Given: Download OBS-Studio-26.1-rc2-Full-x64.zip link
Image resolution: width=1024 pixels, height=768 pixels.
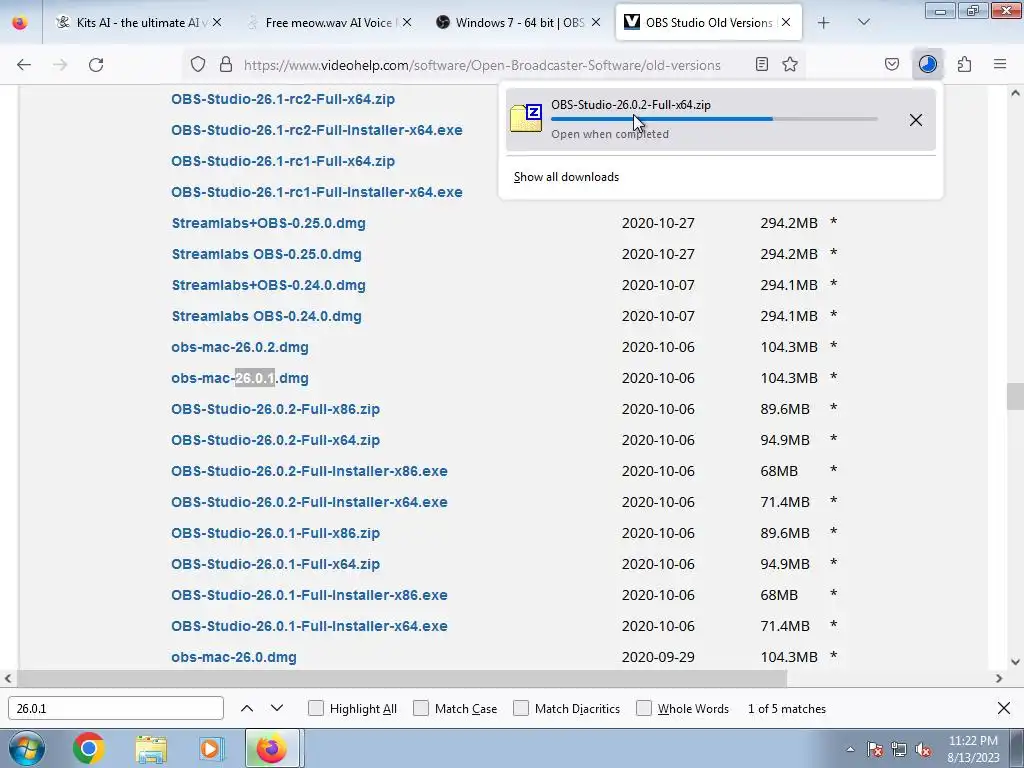Looking at the screenshot, I should (283, 99).
